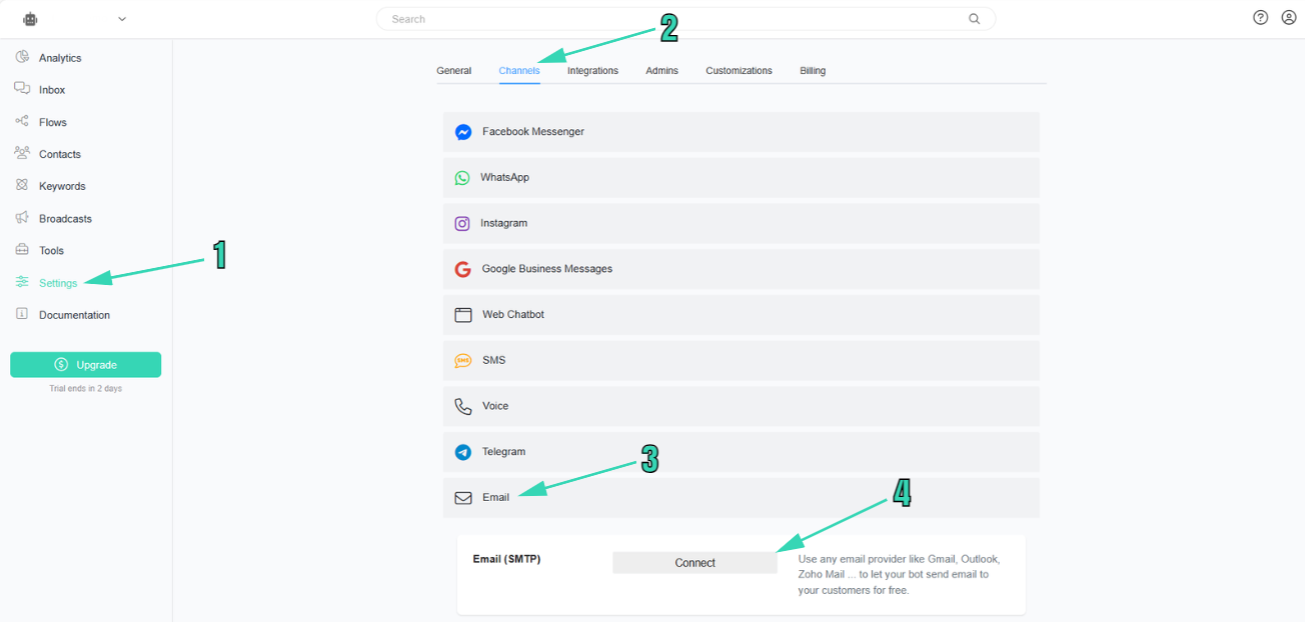Open the workspace switcher chevron
Viewport: 1305px width, 622px height.
click(x=122, y=18)
